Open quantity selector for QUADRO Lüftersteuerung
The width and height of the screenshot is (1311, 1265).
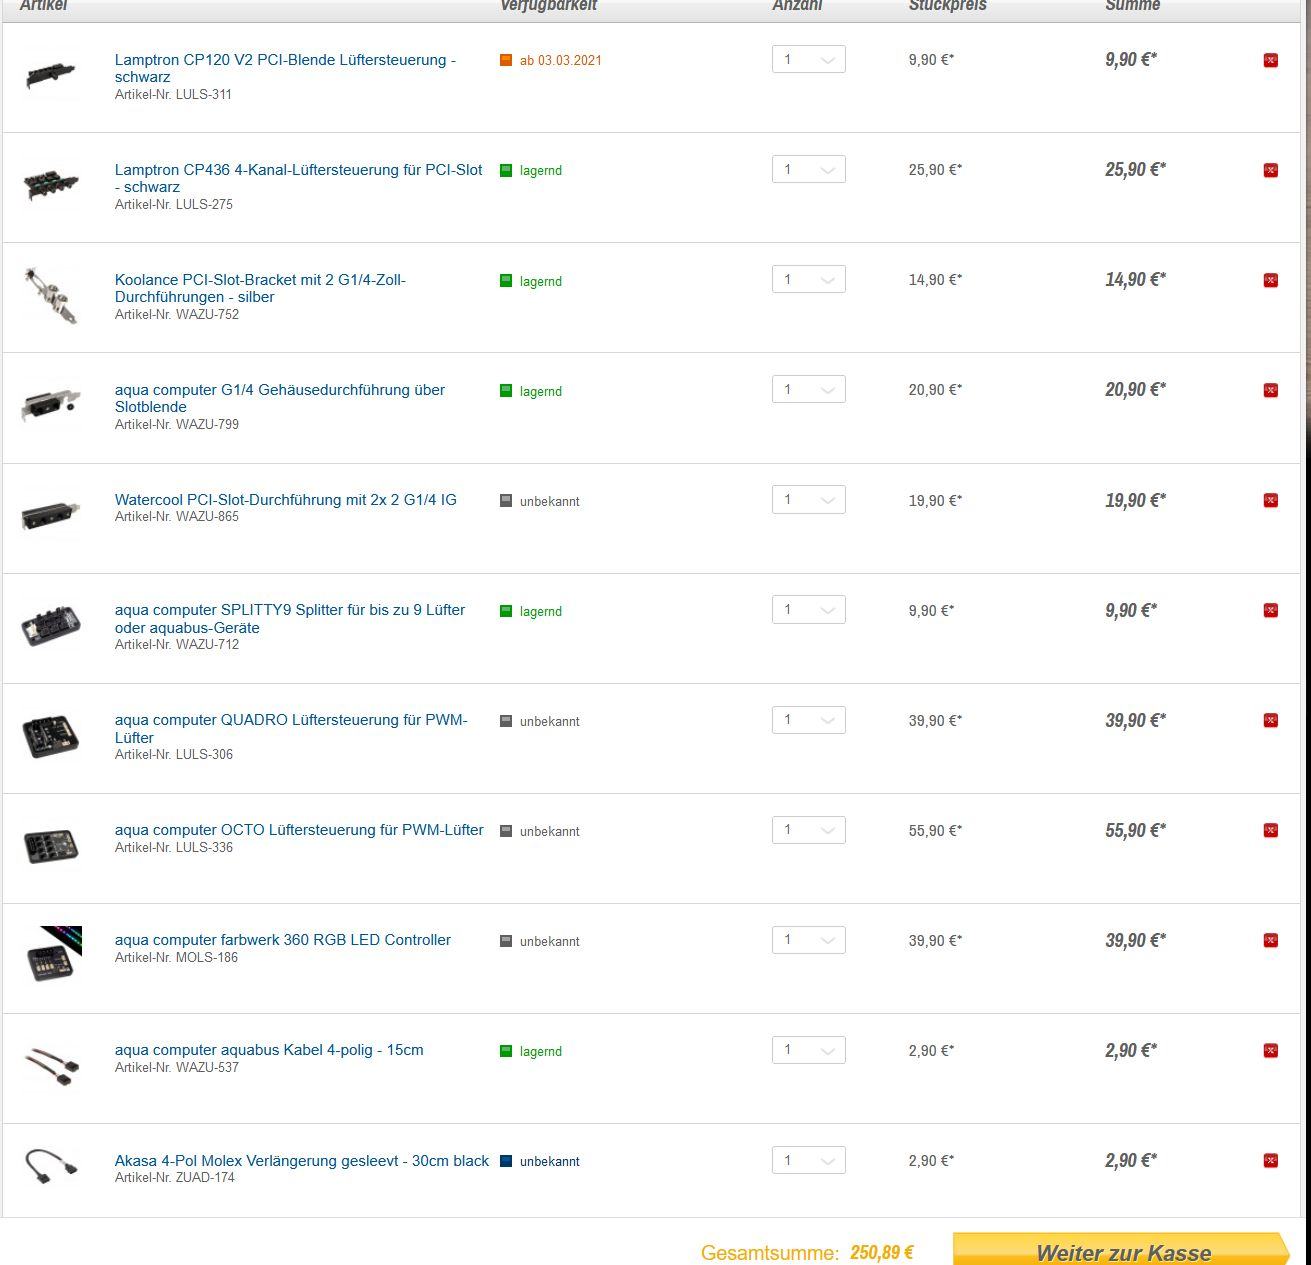click(x=809, y=719)
